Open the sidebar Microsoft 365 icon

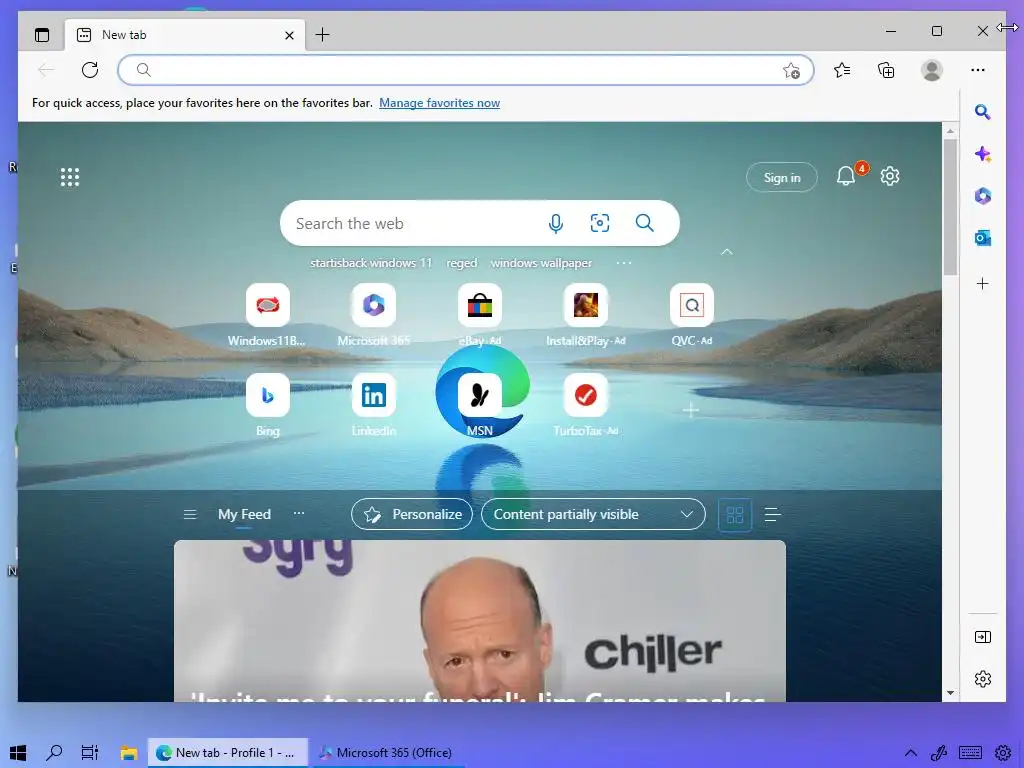(x=982, y=196)
